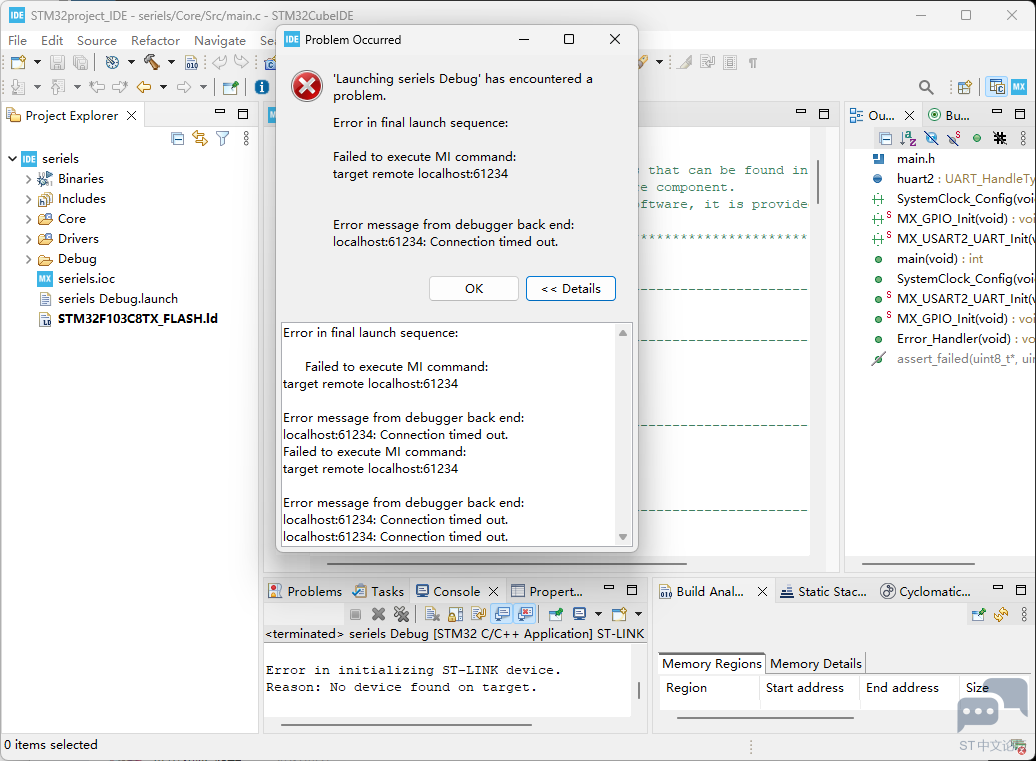The image size is (1036, 761).
Task: Click Remove Launch X icon in Console
Action: tap(378, 614)
